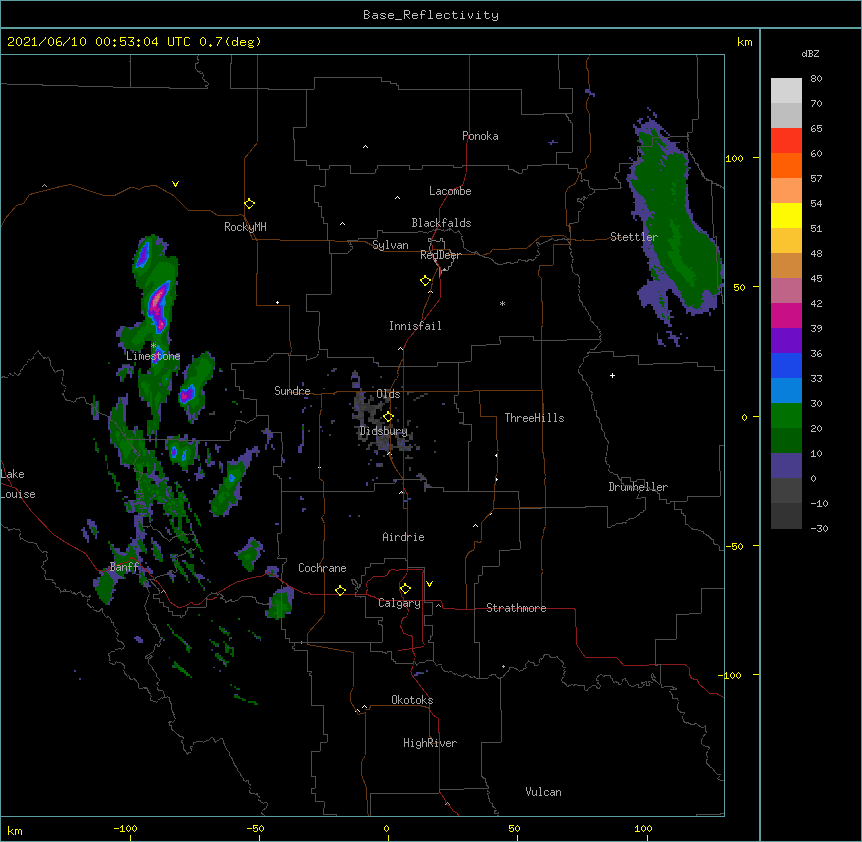The height and width of the screenshot is (842, 862).
Task: Click the yellow diamond marker below RedDeer
Action: 425,281
